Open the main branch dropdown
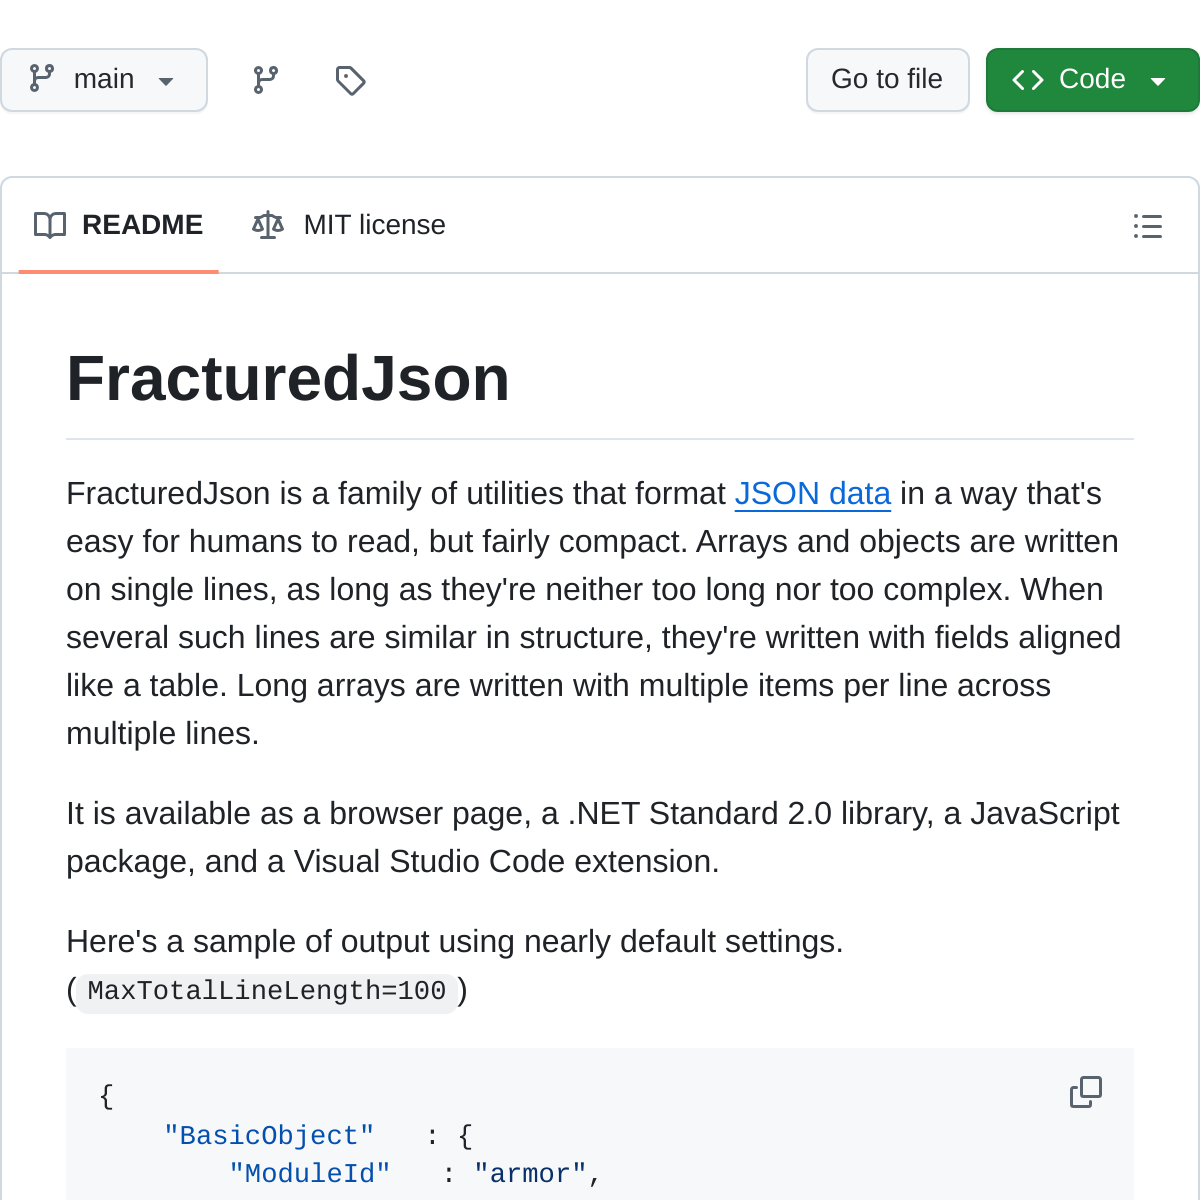Screen dimensions: 1200x1200 104,79
